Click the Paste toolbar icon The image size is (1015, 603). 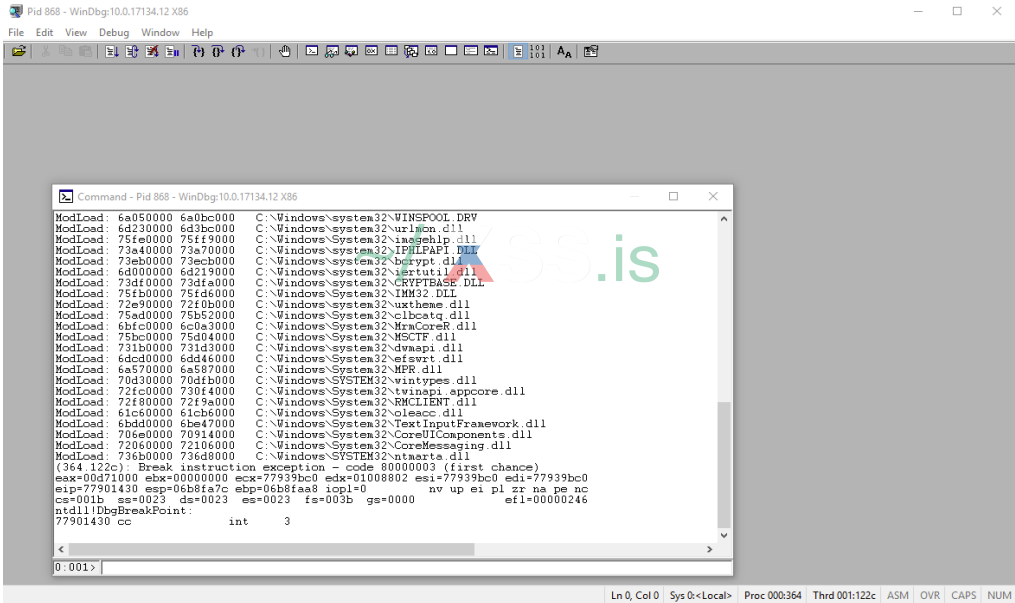pos(85,51)
